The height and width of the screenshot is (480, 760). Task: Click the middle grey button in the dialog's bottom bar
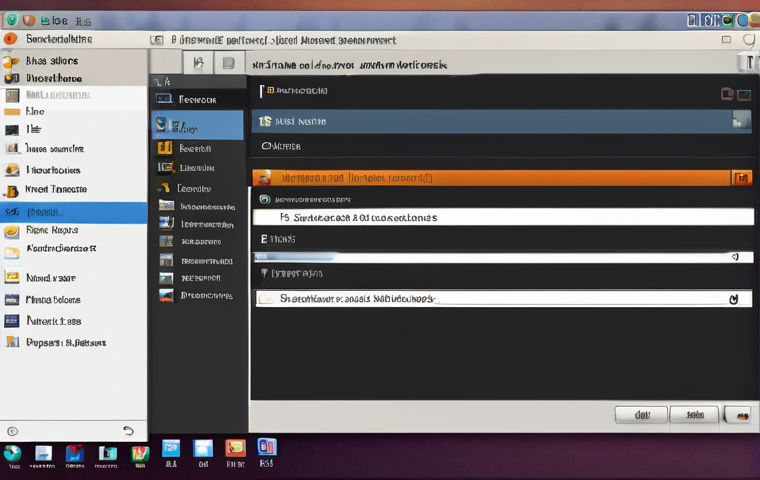point(695,415)
